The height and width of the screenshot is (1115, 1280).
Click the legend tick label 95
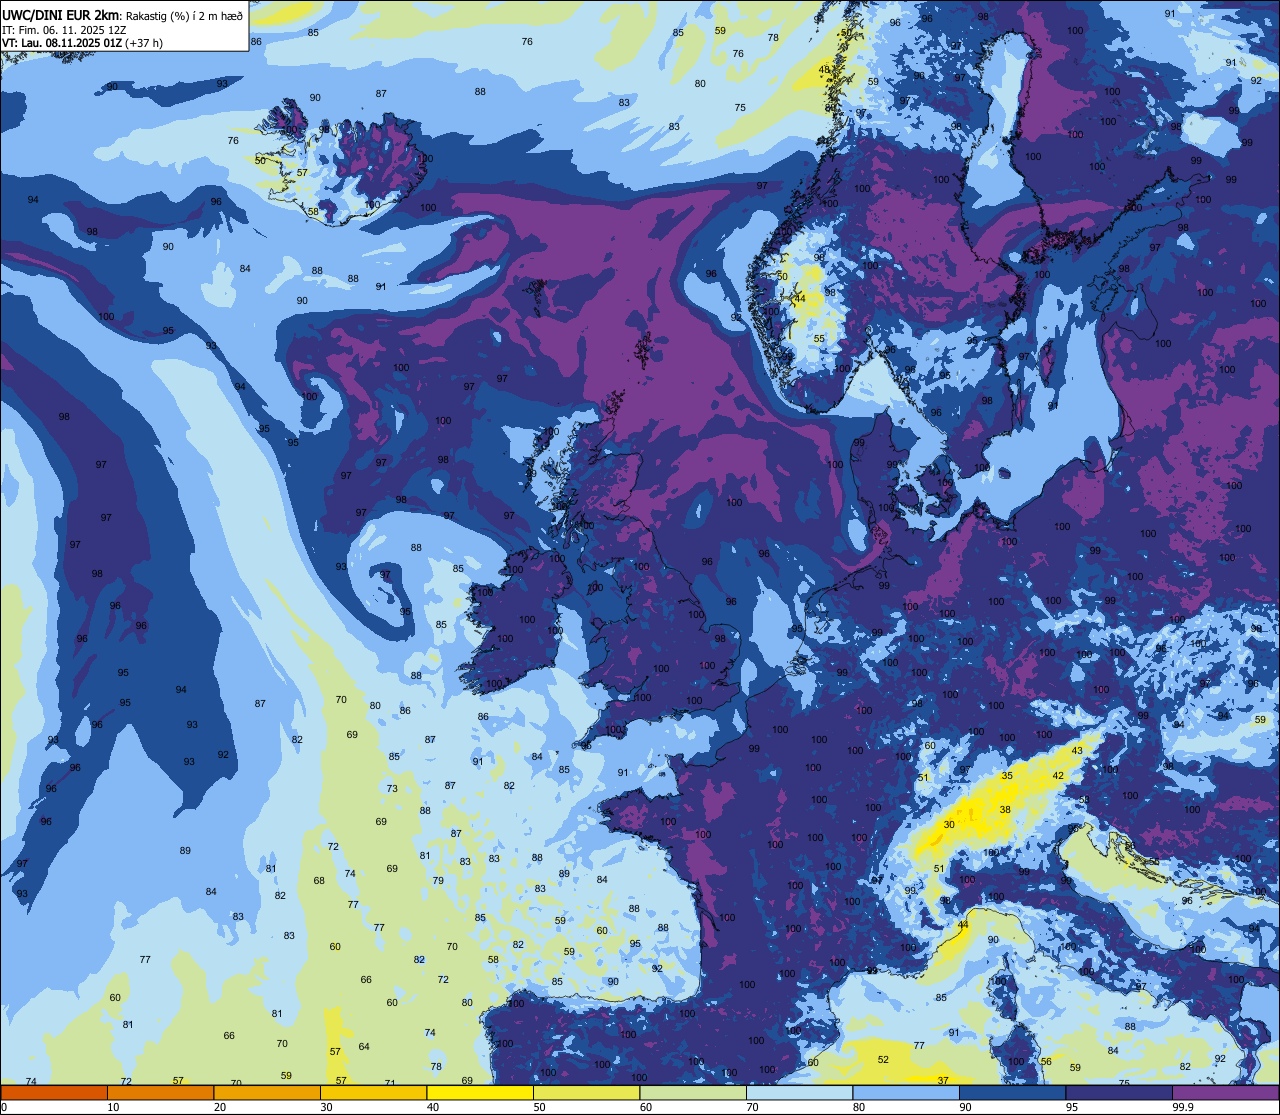(1072, 1107)
